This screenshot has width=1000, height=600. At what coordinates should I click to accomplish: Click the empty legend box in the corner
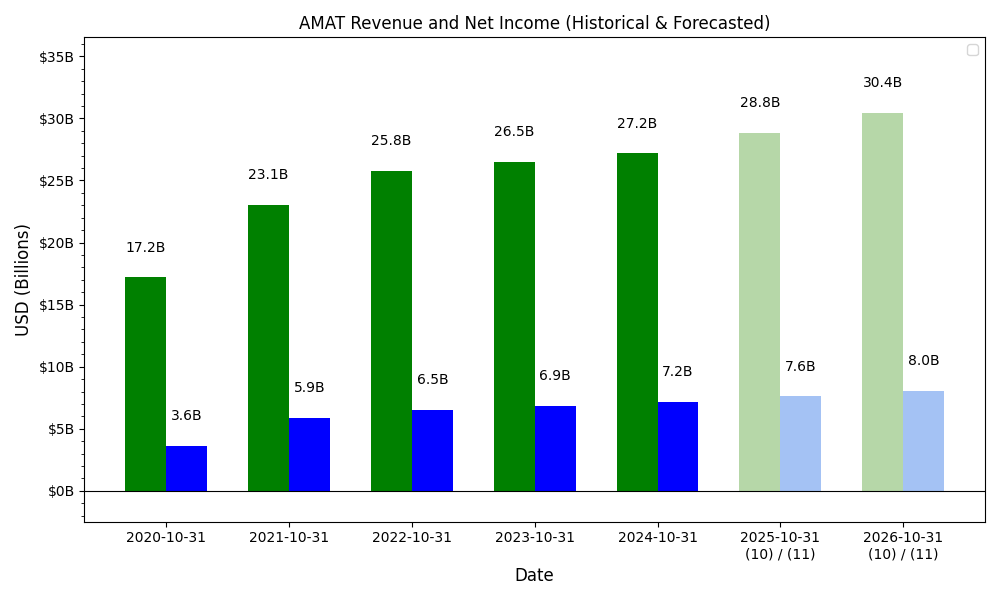(x=973, y=50)
